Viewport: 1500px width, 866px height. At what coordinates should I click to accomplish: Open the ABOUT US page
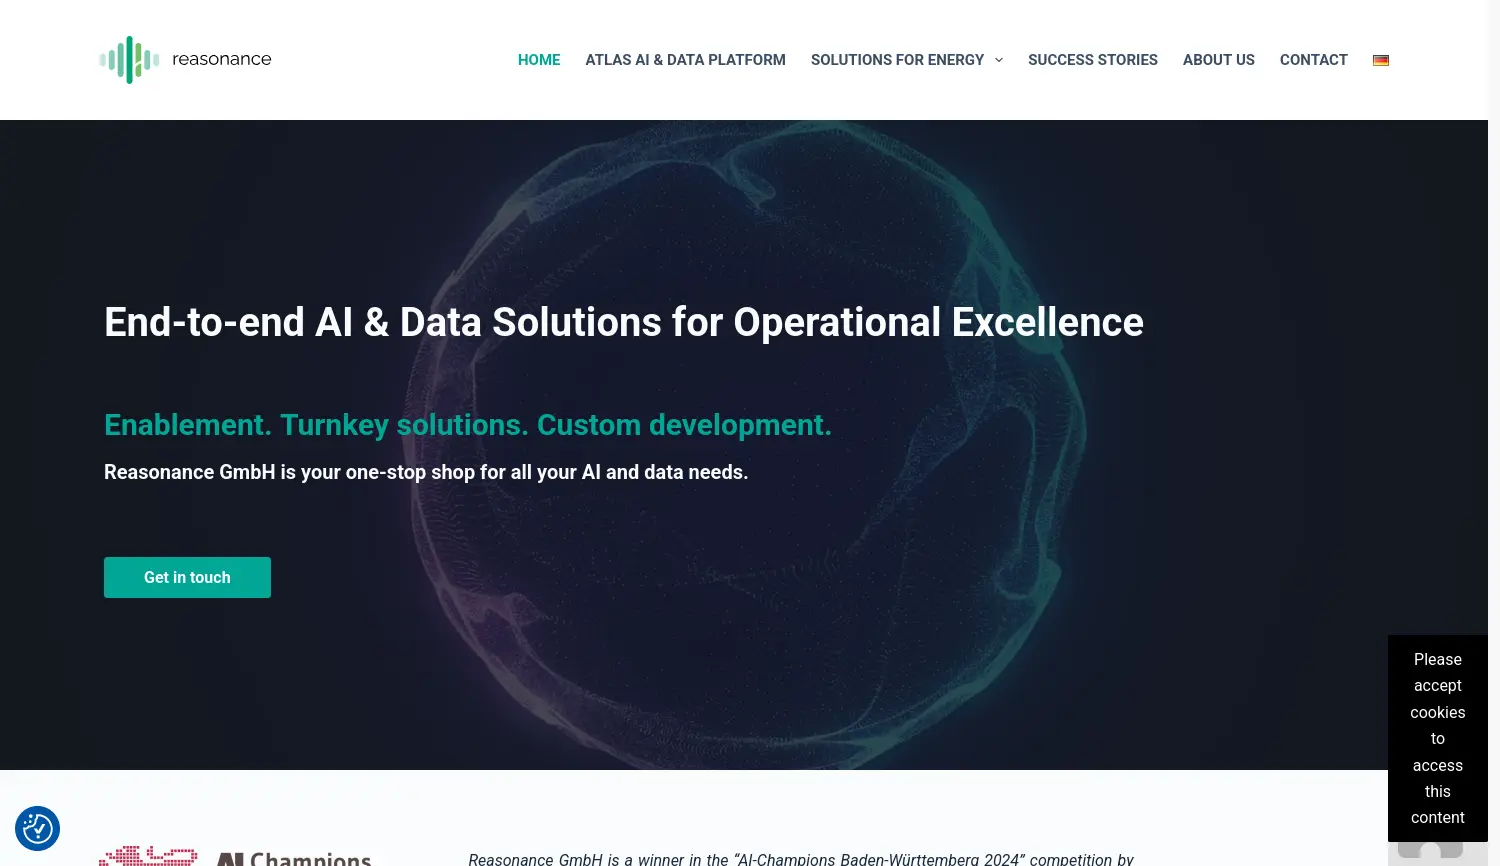(x=1218, y=60)
